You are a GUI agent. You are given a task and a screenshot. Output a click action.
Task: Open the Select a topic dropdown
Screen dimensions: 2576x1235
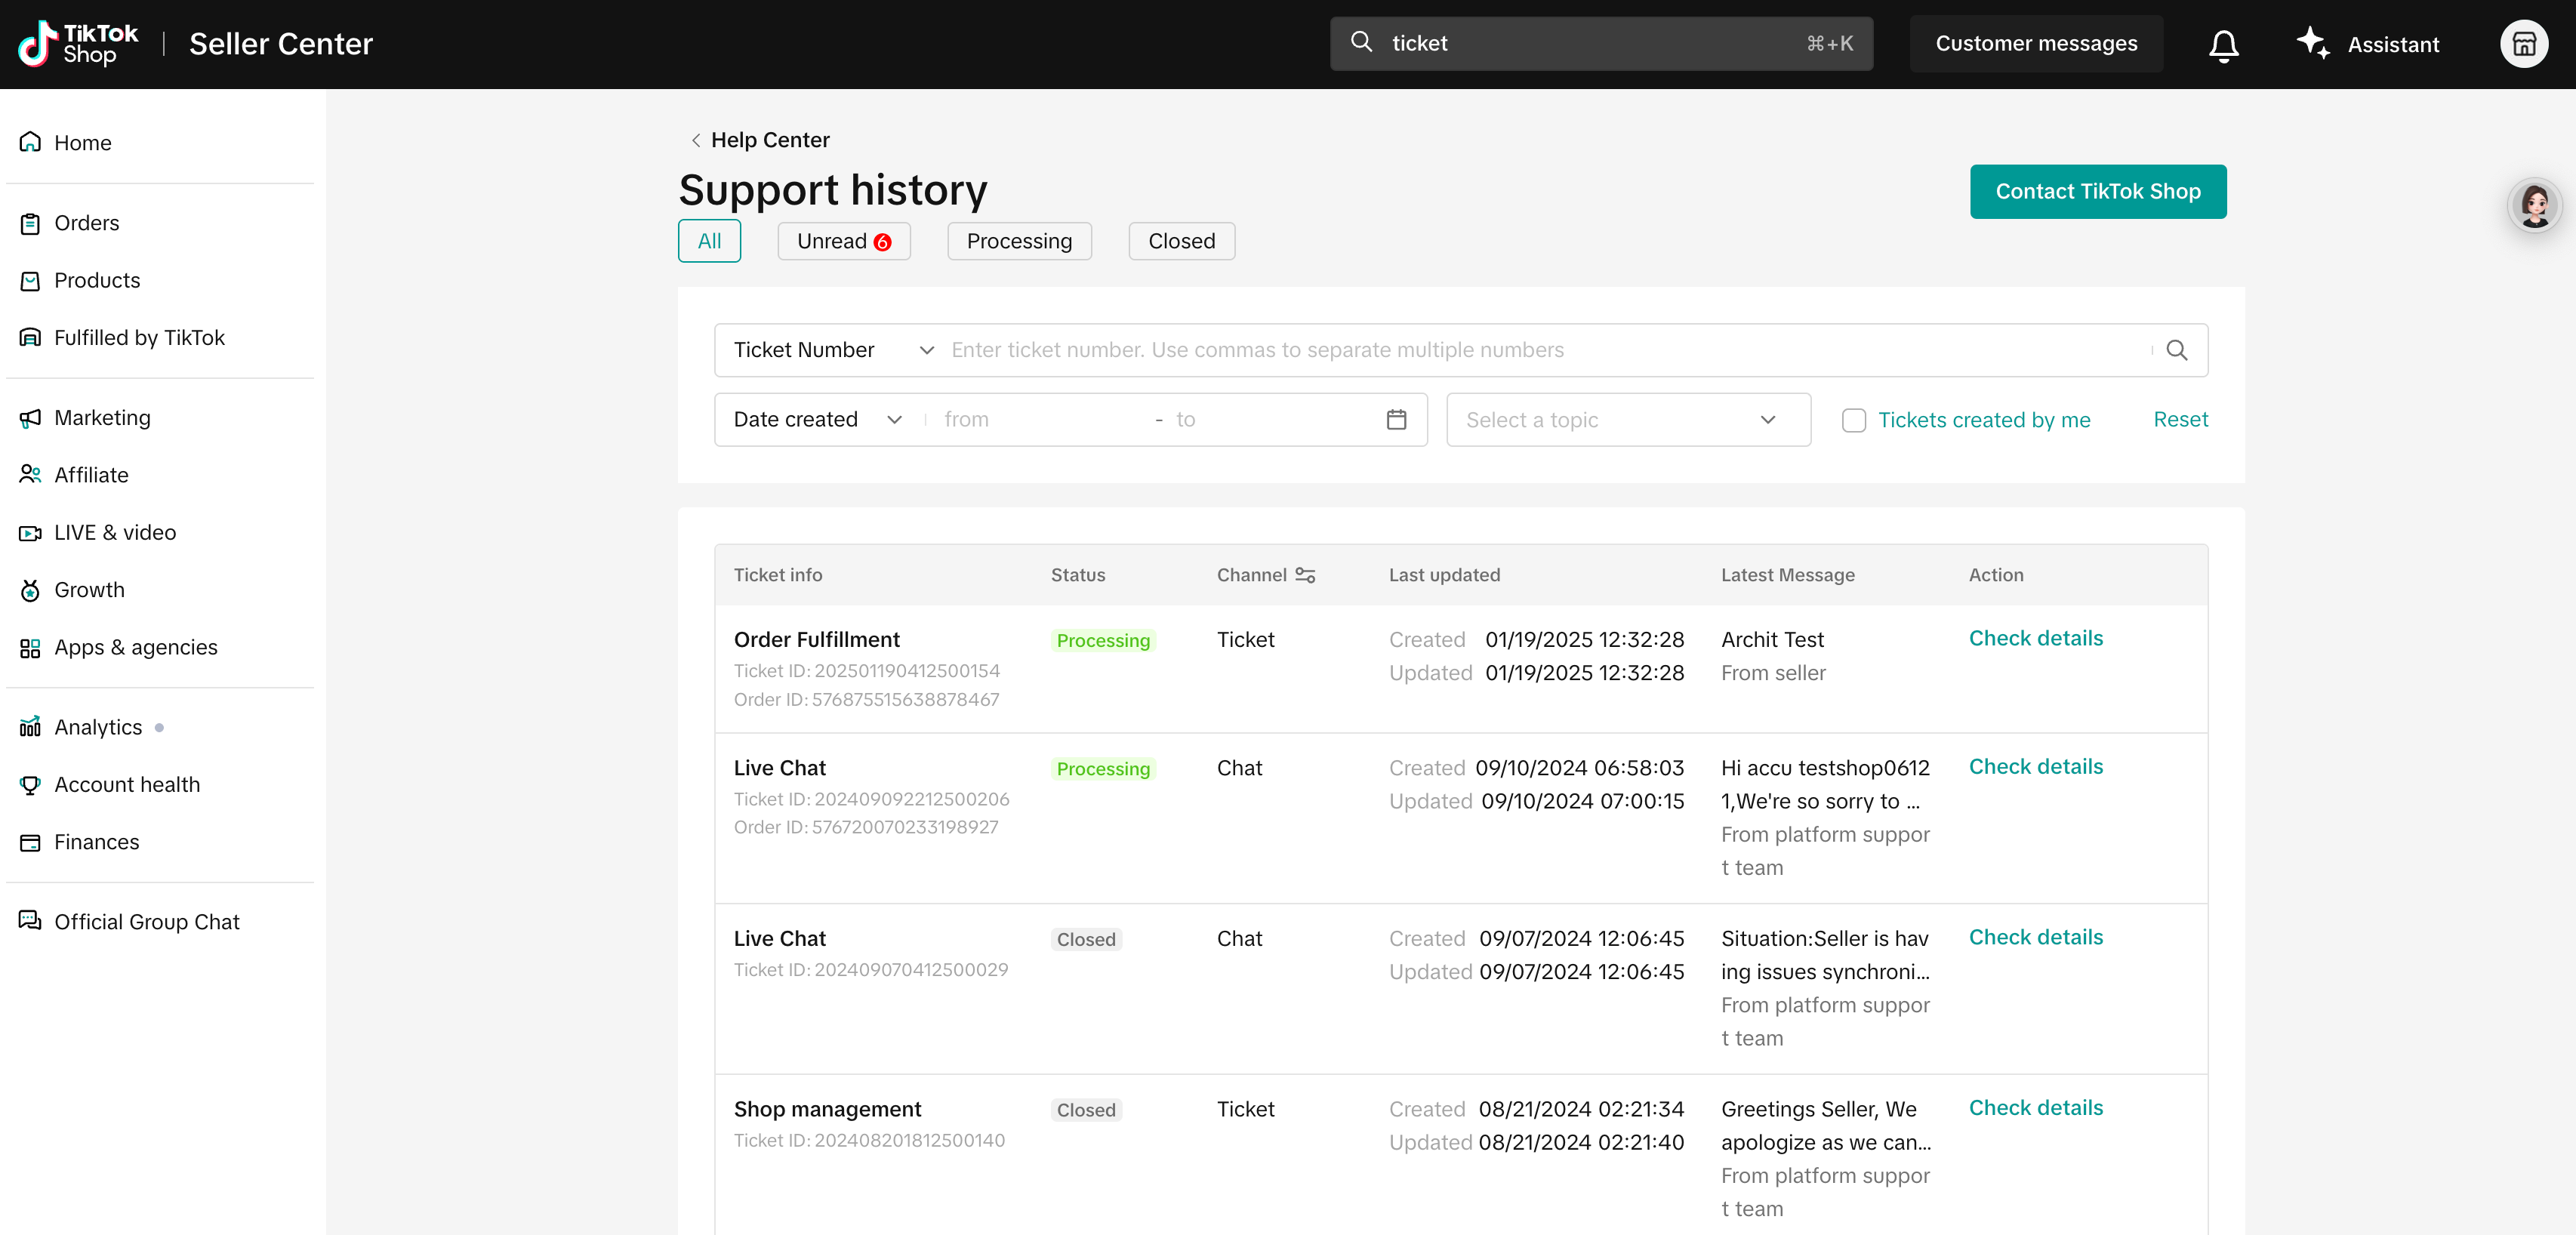click(1627, 420)
